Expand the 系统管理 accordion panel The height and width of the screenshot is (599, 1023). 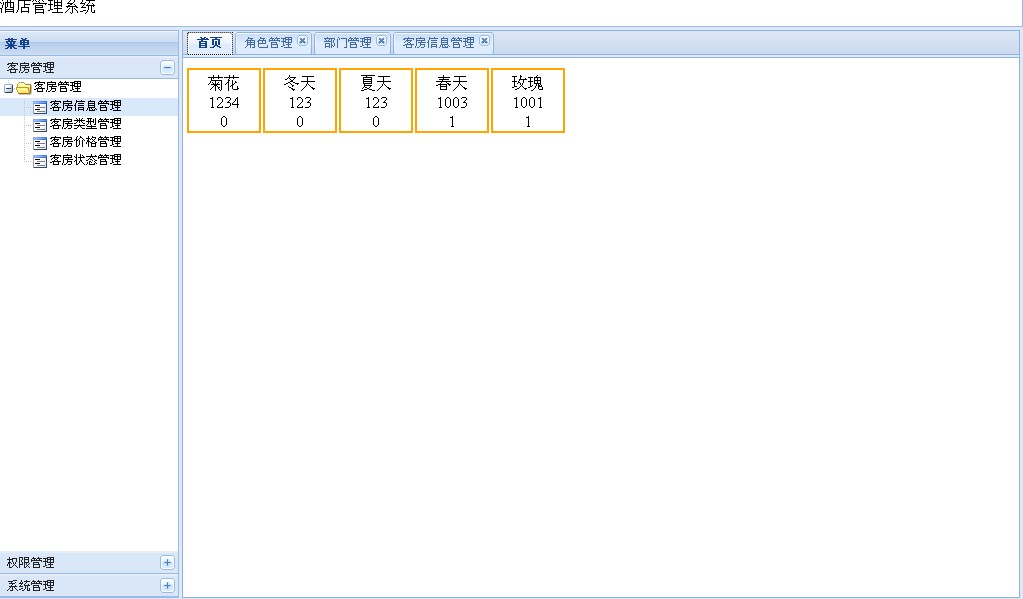pyautogui.click(x=167, y=586)
